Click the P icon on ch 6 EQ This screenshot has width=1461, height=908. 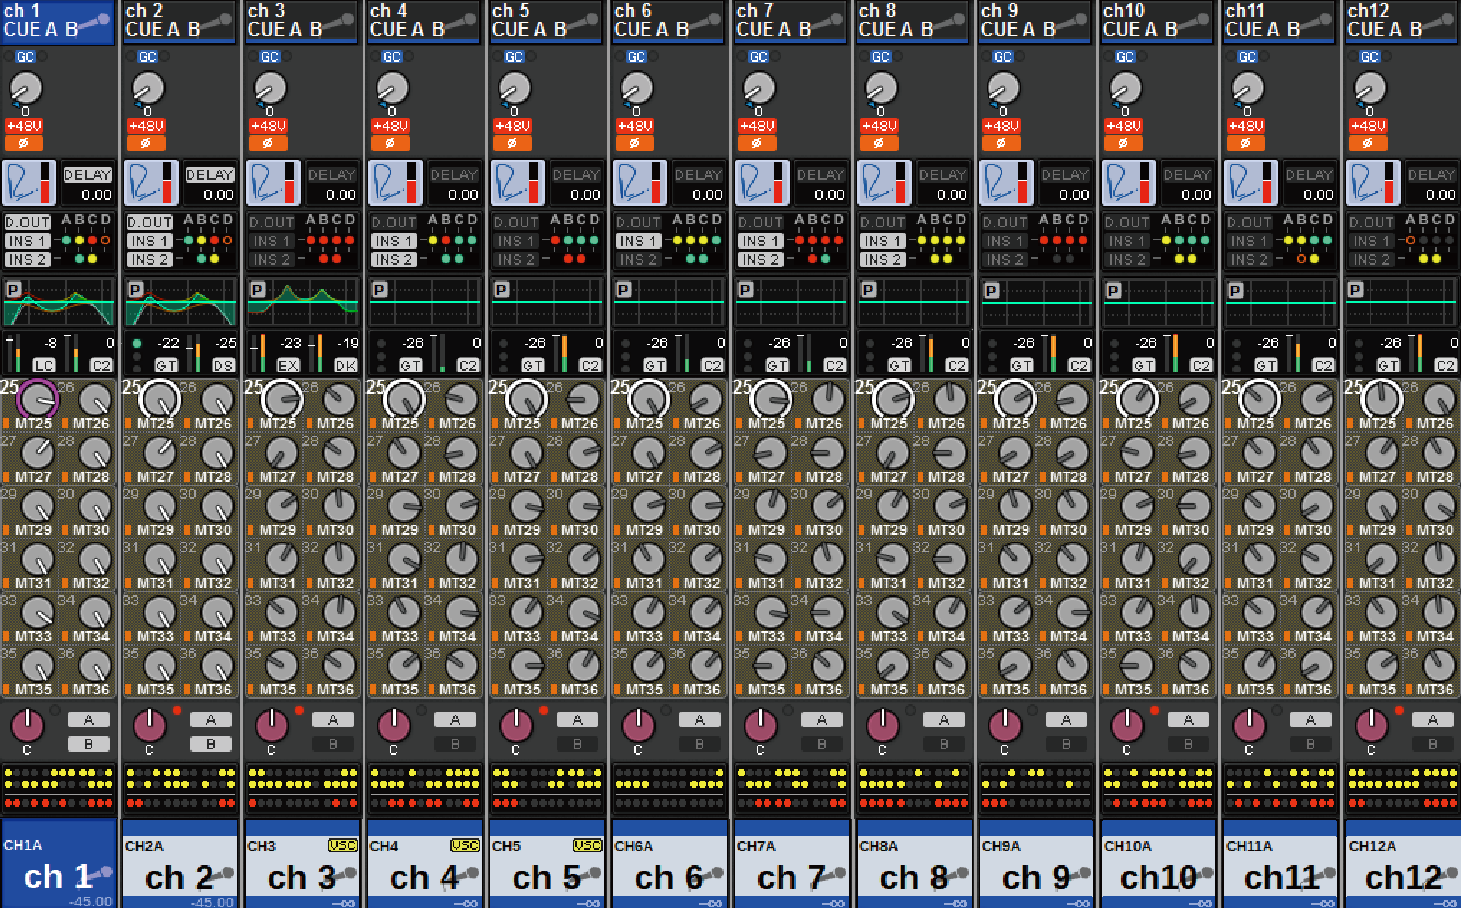click(x=623, y=290)
